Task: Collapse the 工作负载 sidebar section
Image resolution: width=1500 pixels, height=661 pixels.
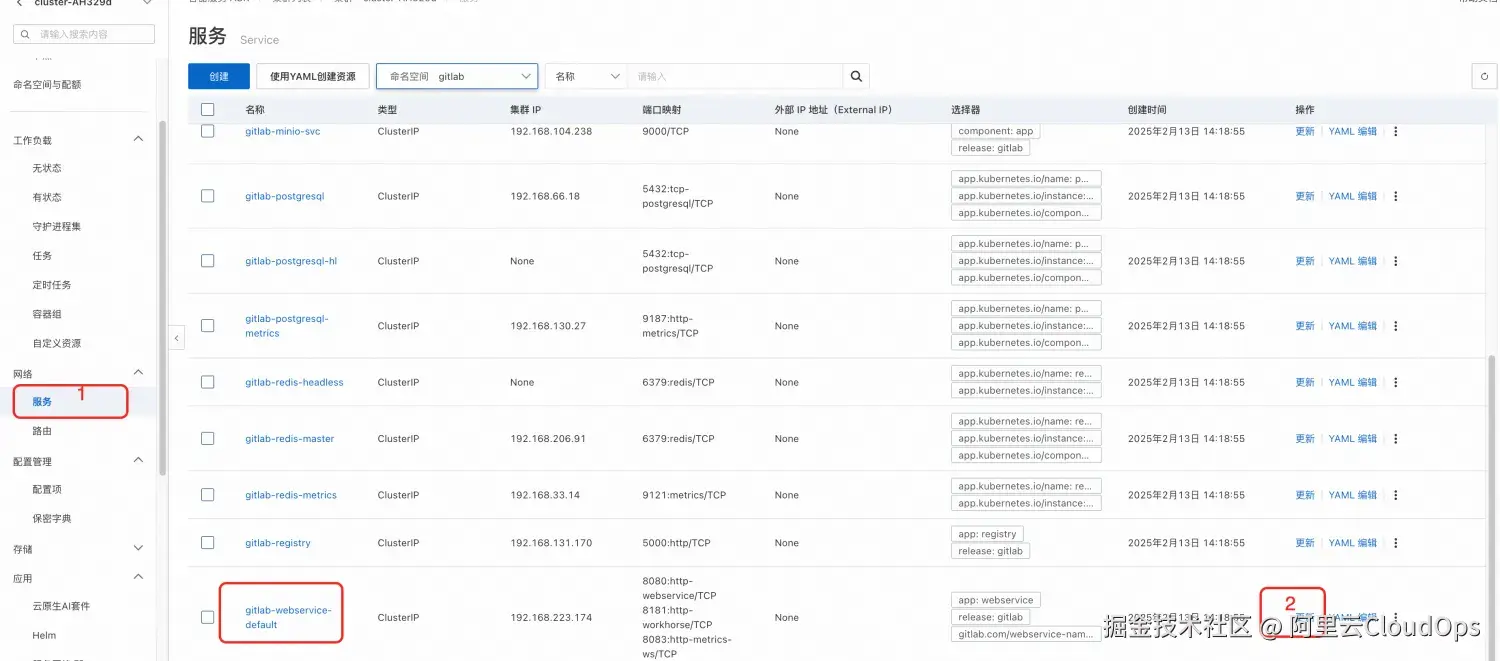Action: click(x=139, y=140)
